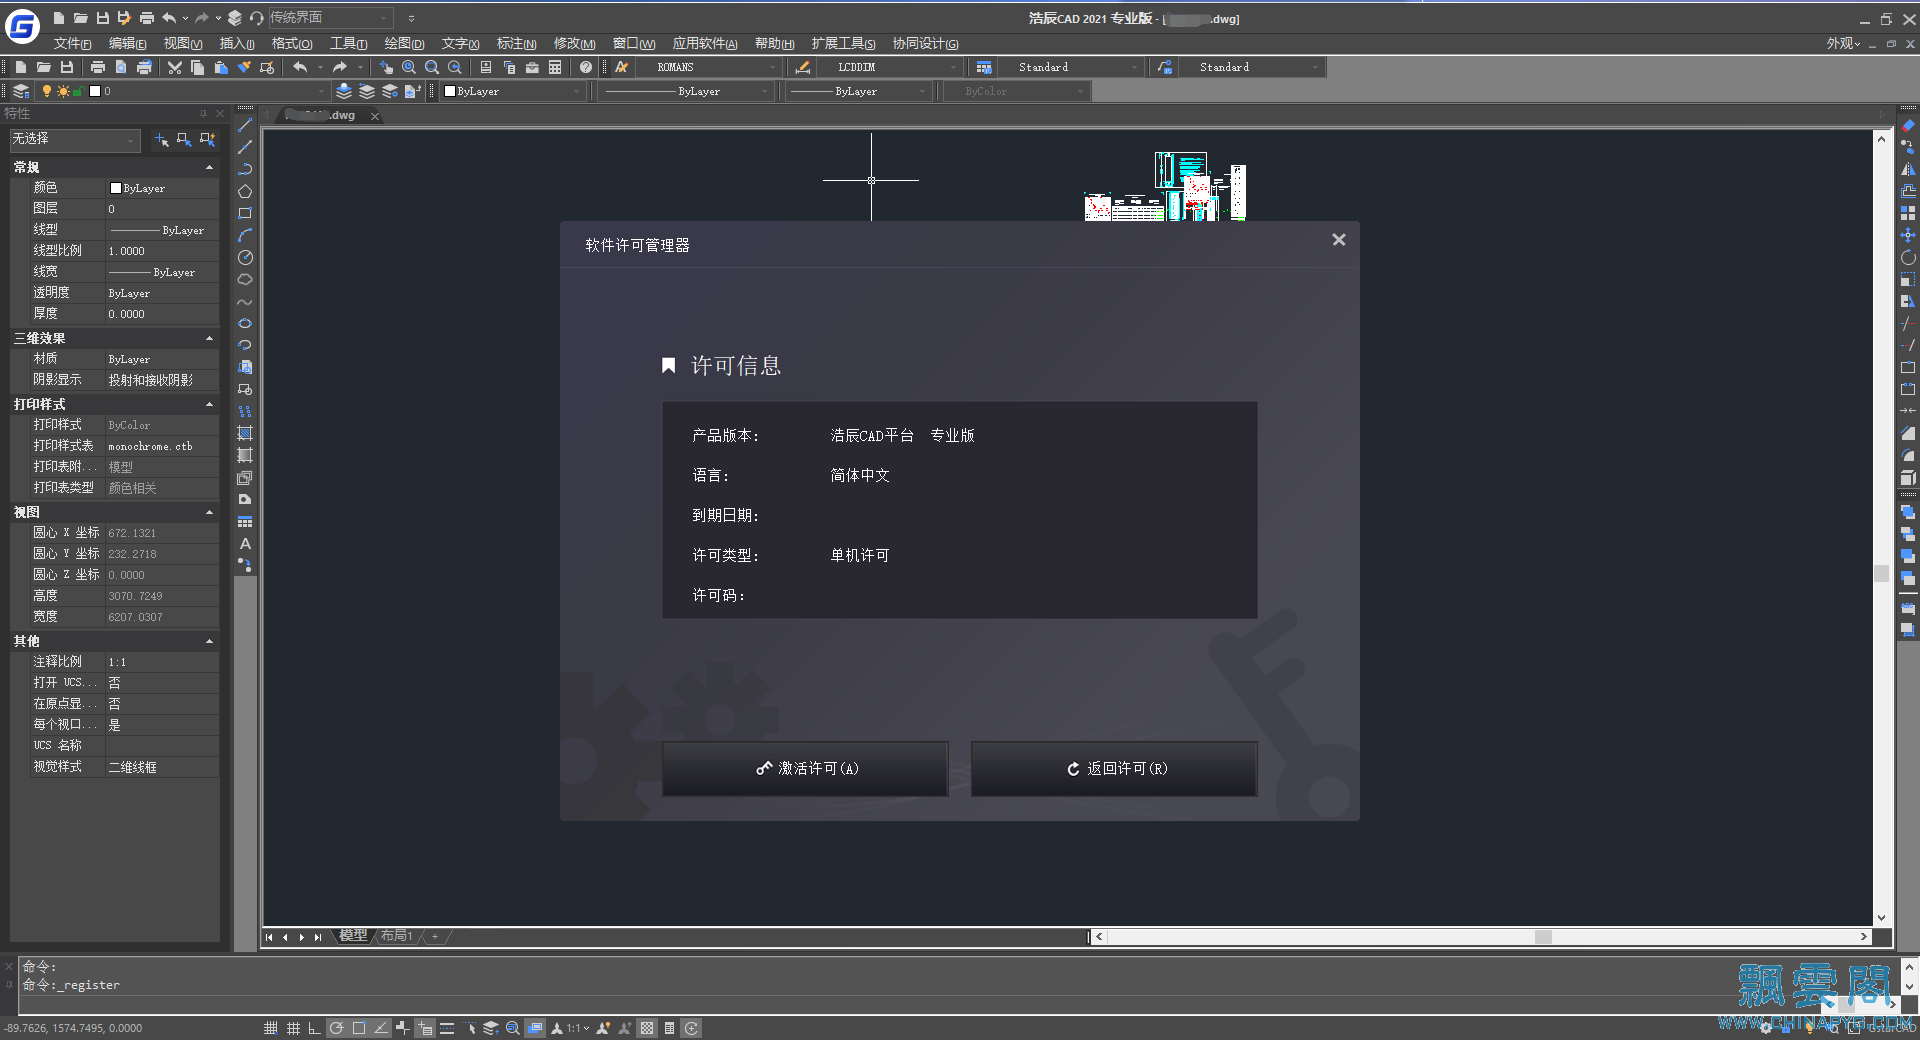Screen dimensions: 1920x1040
Task: Open the ByLayer color dropdown
Action: [512, 91]
